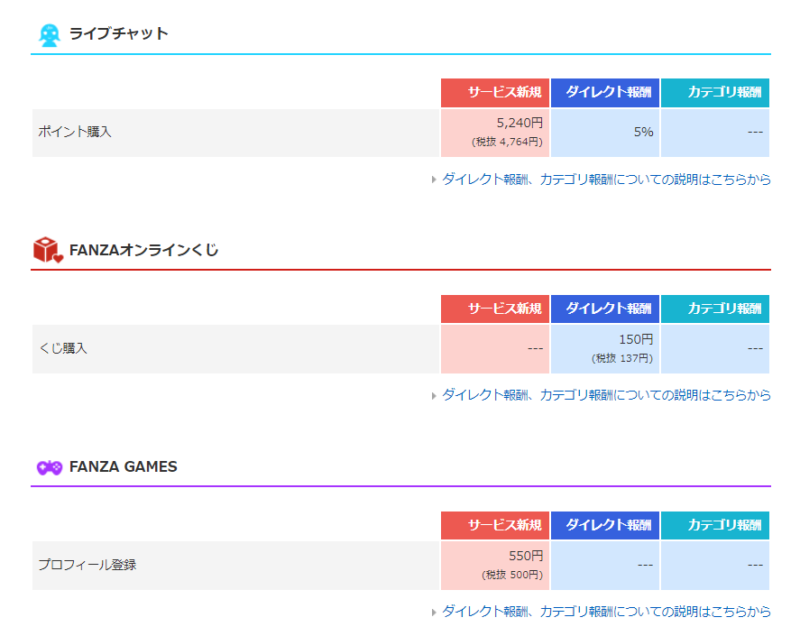Select カテゴリ報酬 header in FANZA GAMES table
This screenshot has height=636, width=800.
[715, 525]
